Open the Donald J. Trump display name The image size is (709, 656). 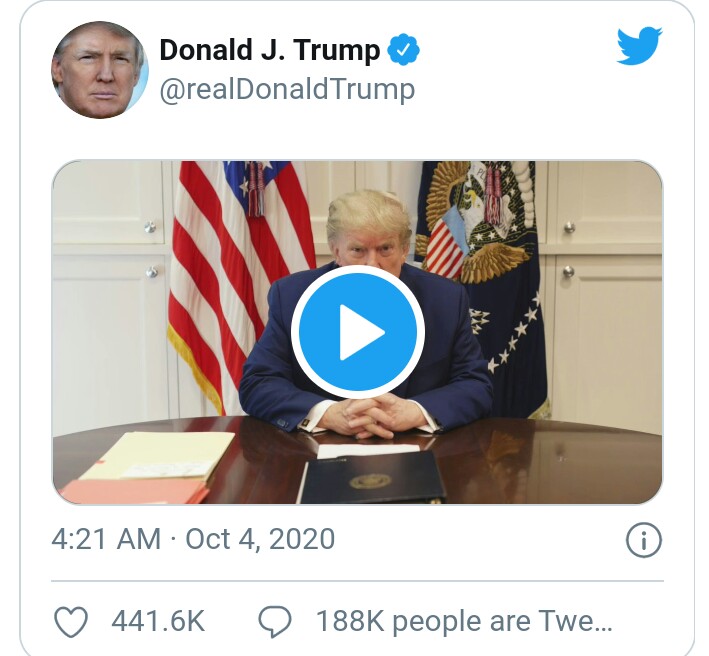pyautogui.click(x=270, y=49)
